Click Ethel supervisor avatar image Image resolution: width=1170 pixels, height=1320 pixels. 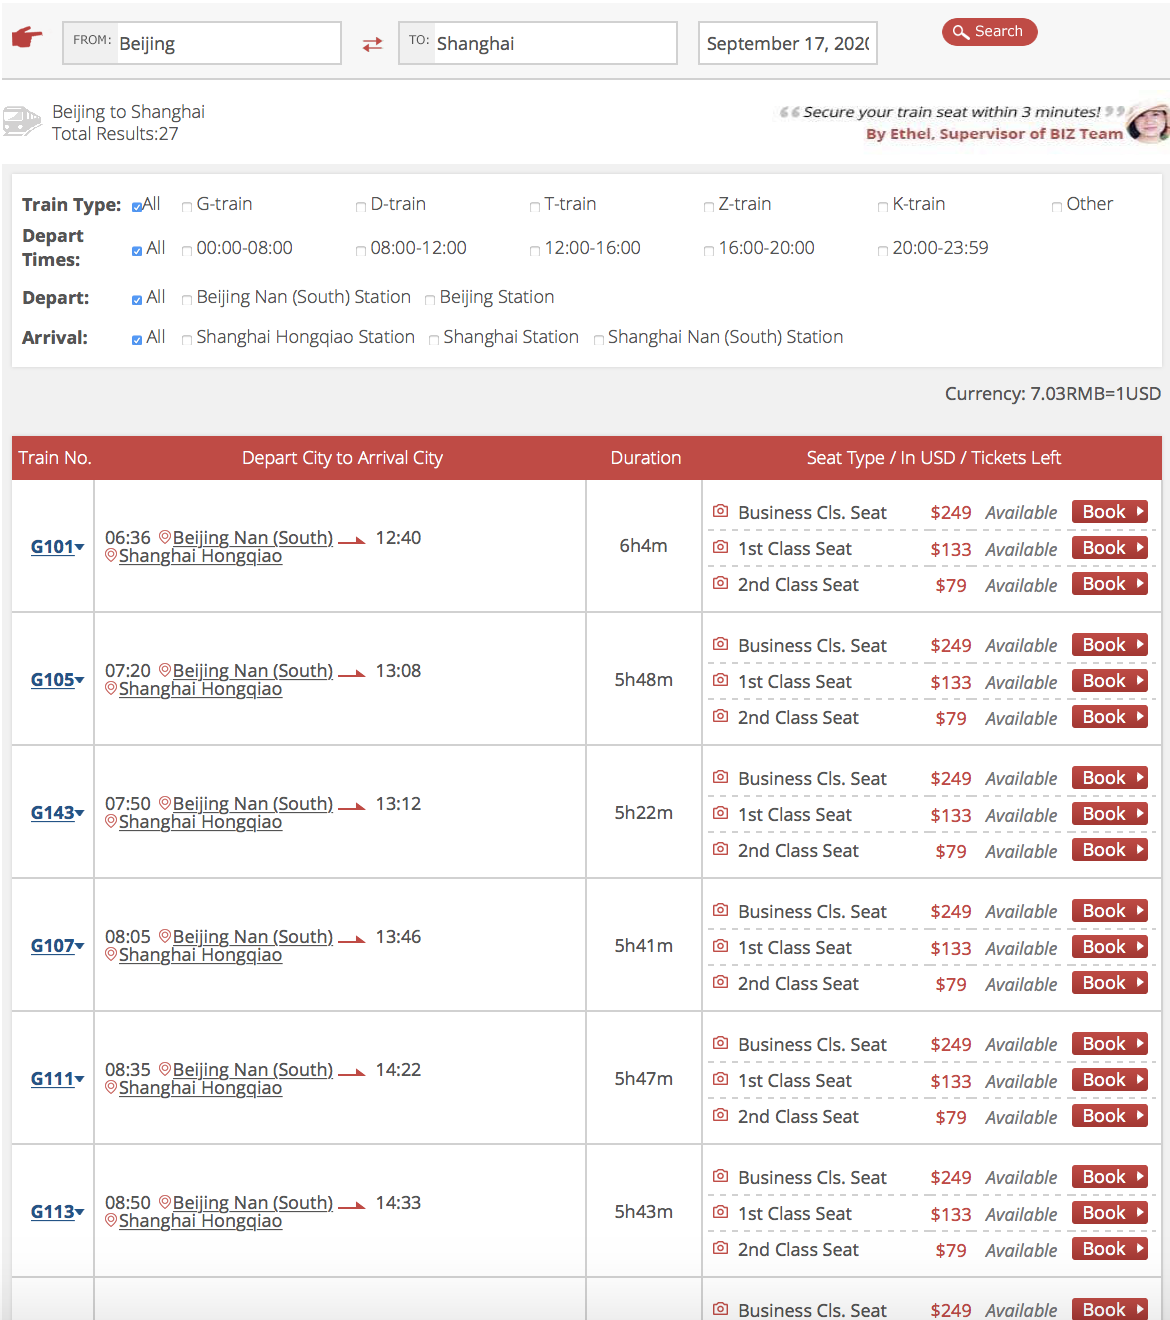click(1148, 123)
